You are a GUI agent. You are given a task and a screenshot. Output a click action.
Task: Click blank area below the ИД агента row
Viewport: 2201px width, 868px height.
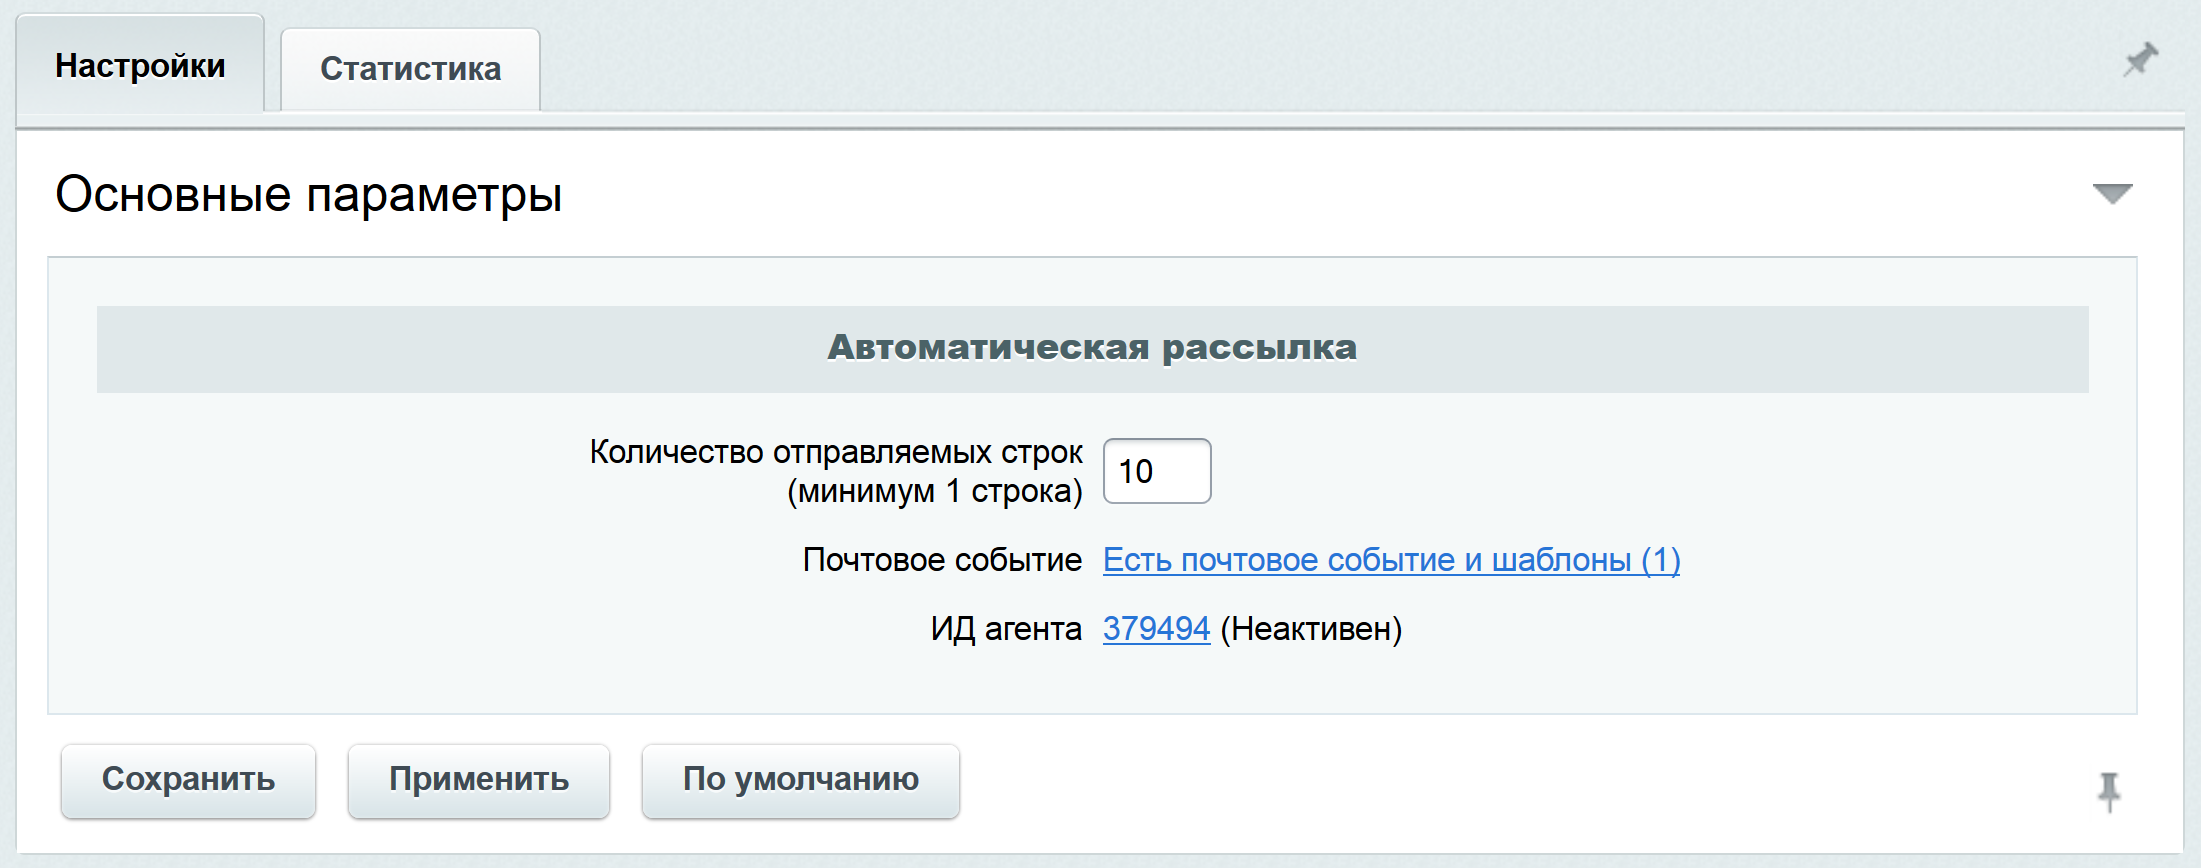coord(1092,682)
